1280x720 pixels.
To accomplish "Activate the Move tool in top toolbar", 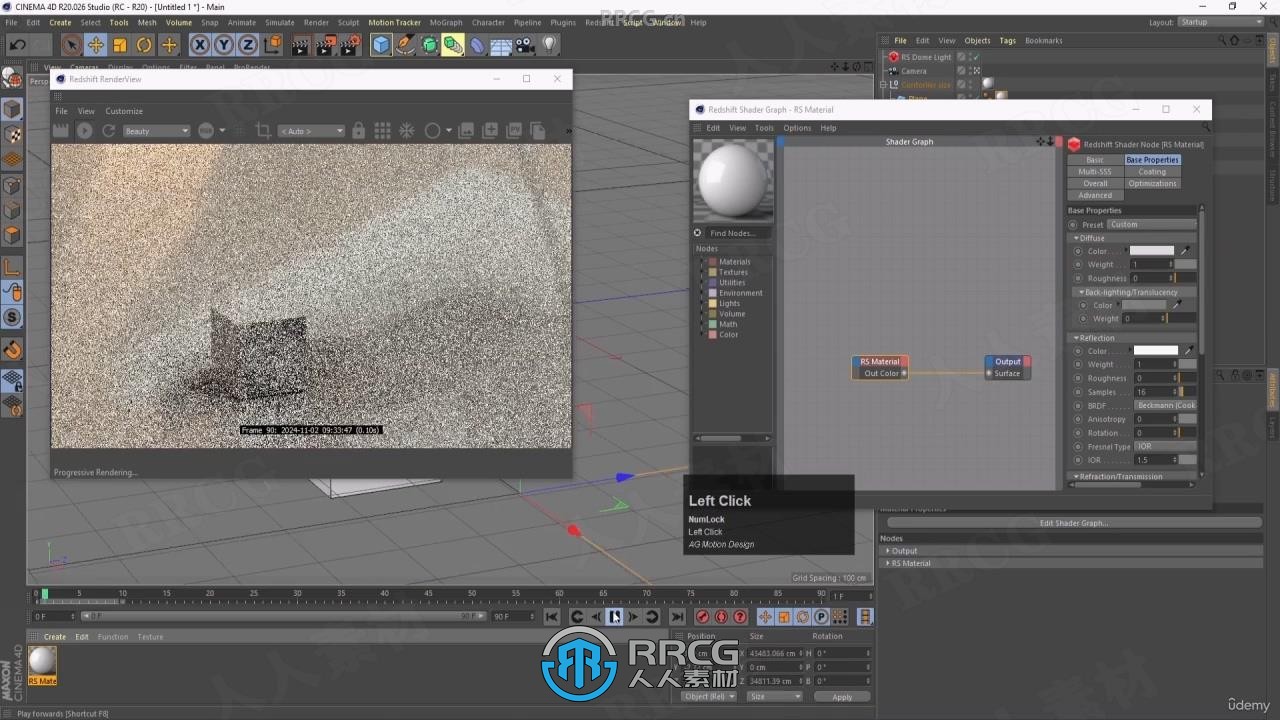I will [x=96, y=45].
